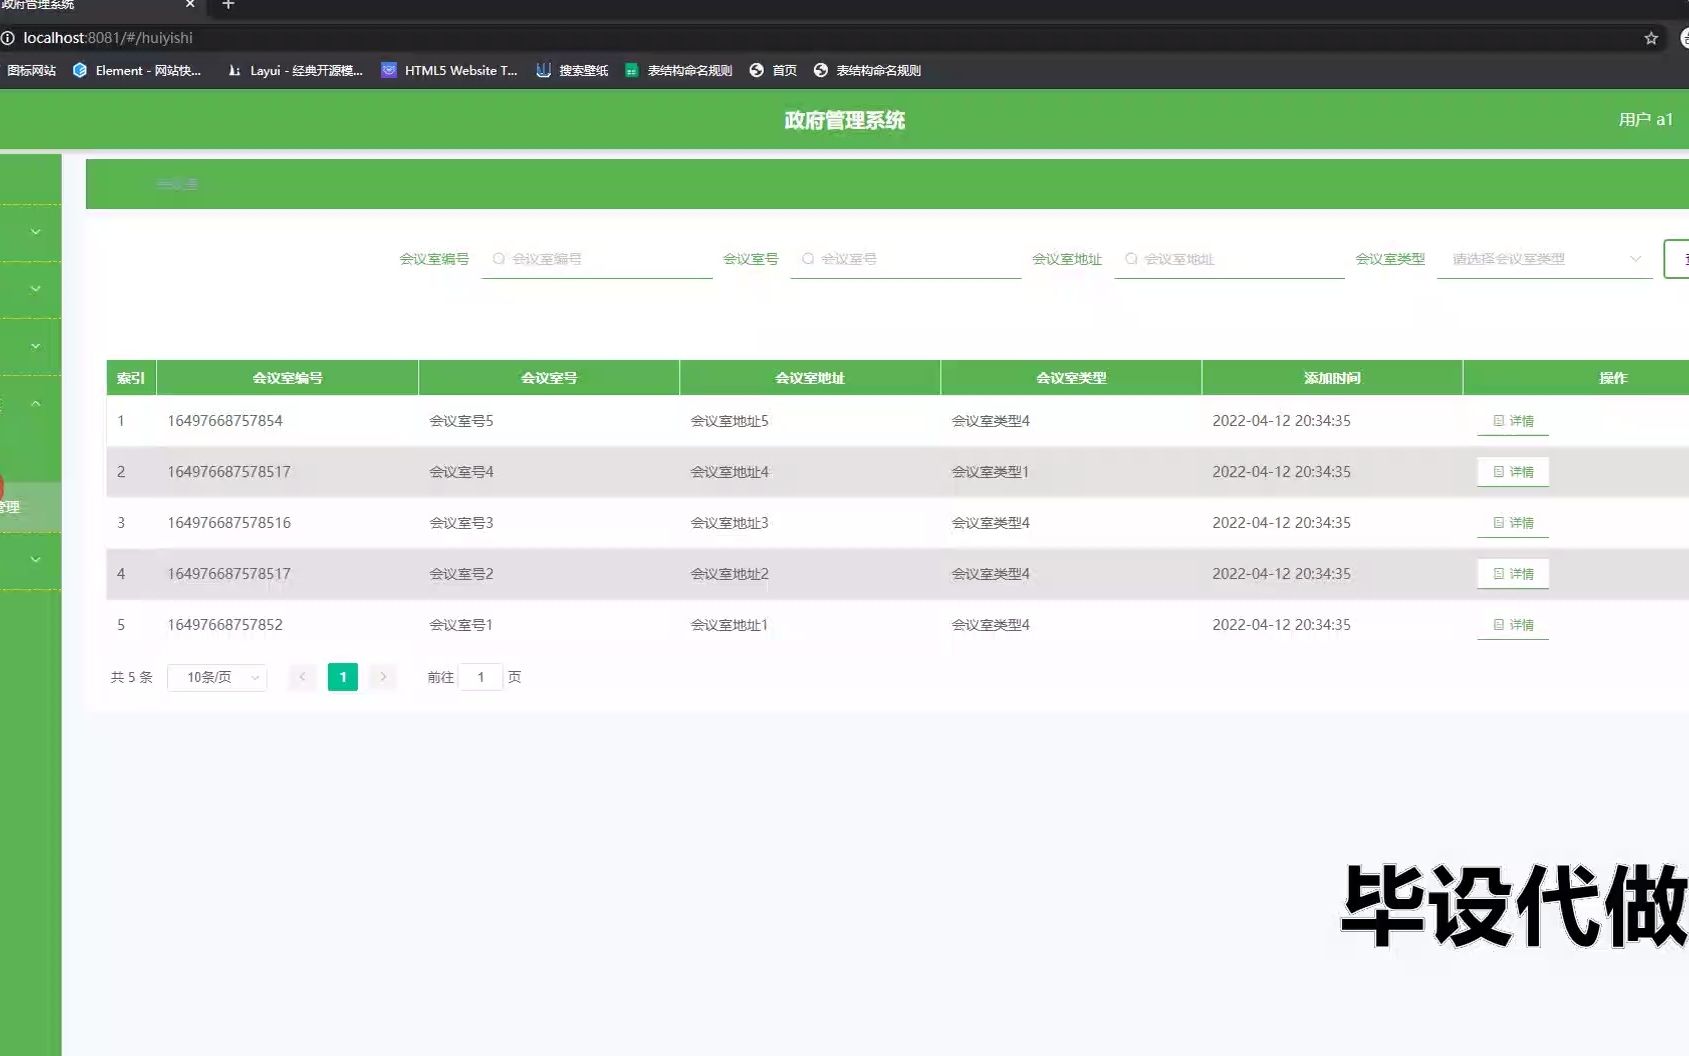1689x1056 pixels.
Task: Click the magnifier icon in 会议室编号 field
Action: tap(497, 258)
